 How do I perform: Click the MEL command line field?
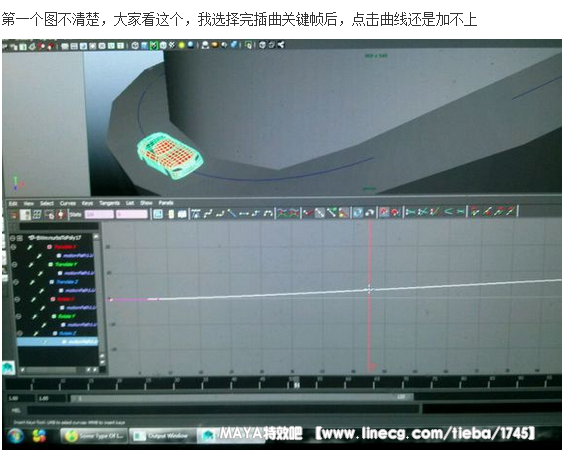tap(223, 410)
